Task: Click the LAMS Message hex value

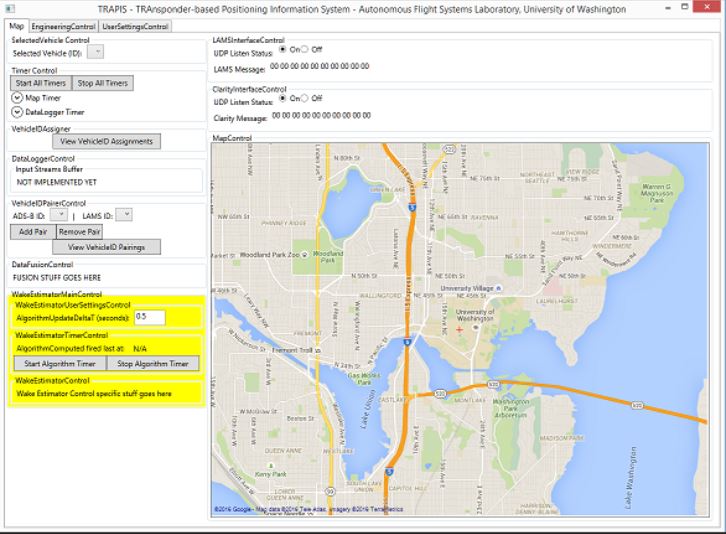Action: coord(319,66)
